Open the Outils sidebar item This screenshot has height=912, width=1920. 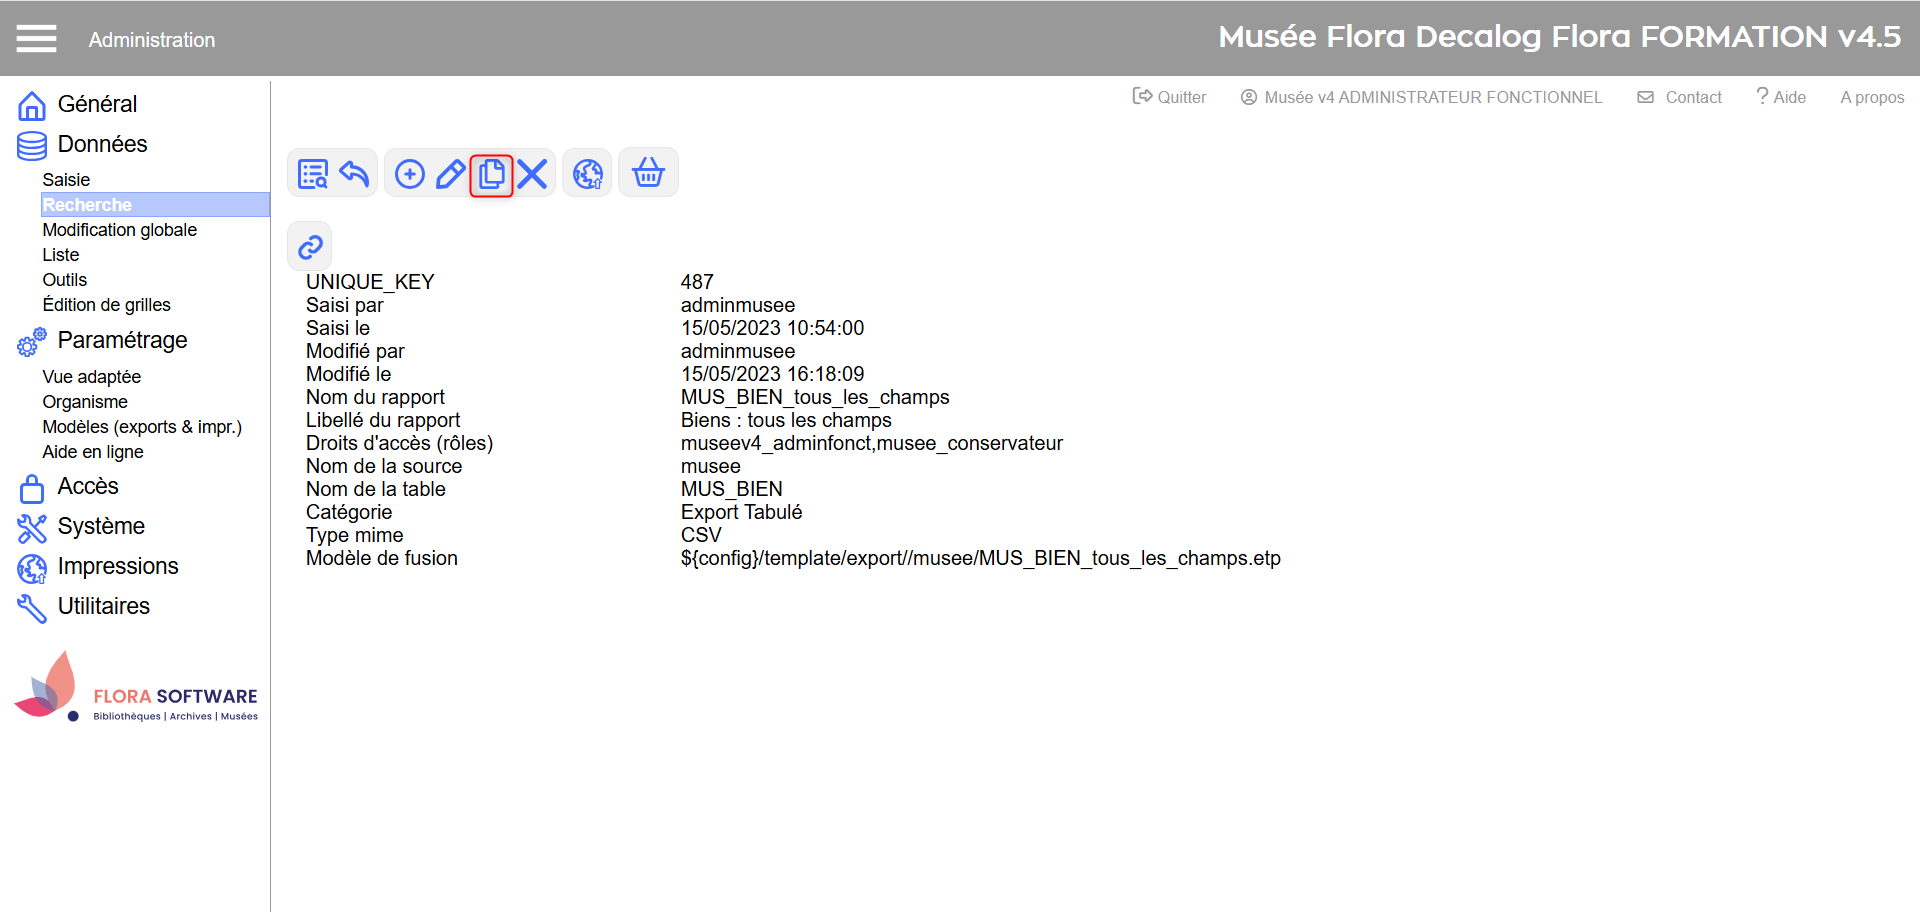(65, 280)
